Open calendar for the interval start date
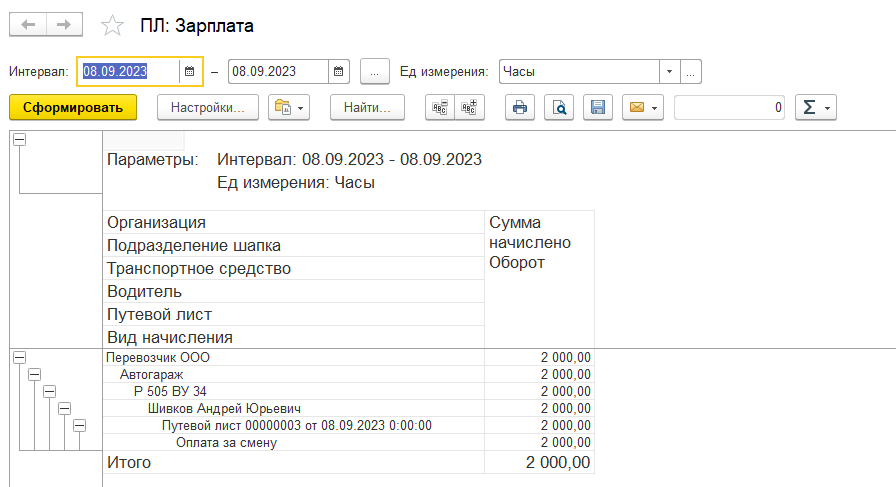This screenshot has height=487, width=896. (190, 71)
